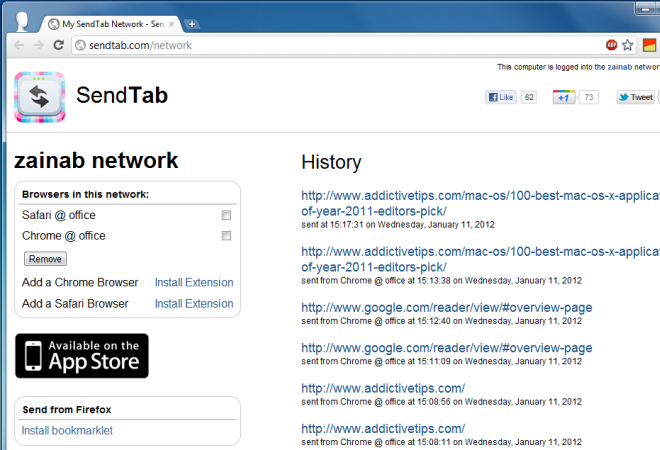Viewport: 660px width, 450px height.
Task: Select the My SendTab Network tab
Action: (111, 24)
